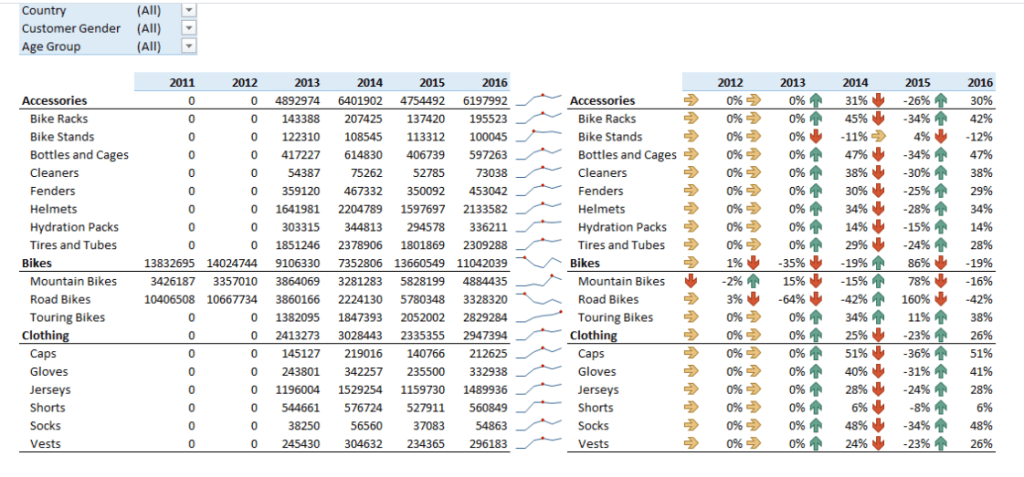
Task: Select the Touring Bikes sparkline
Action: pyautogui.click(x=540, y=317)
